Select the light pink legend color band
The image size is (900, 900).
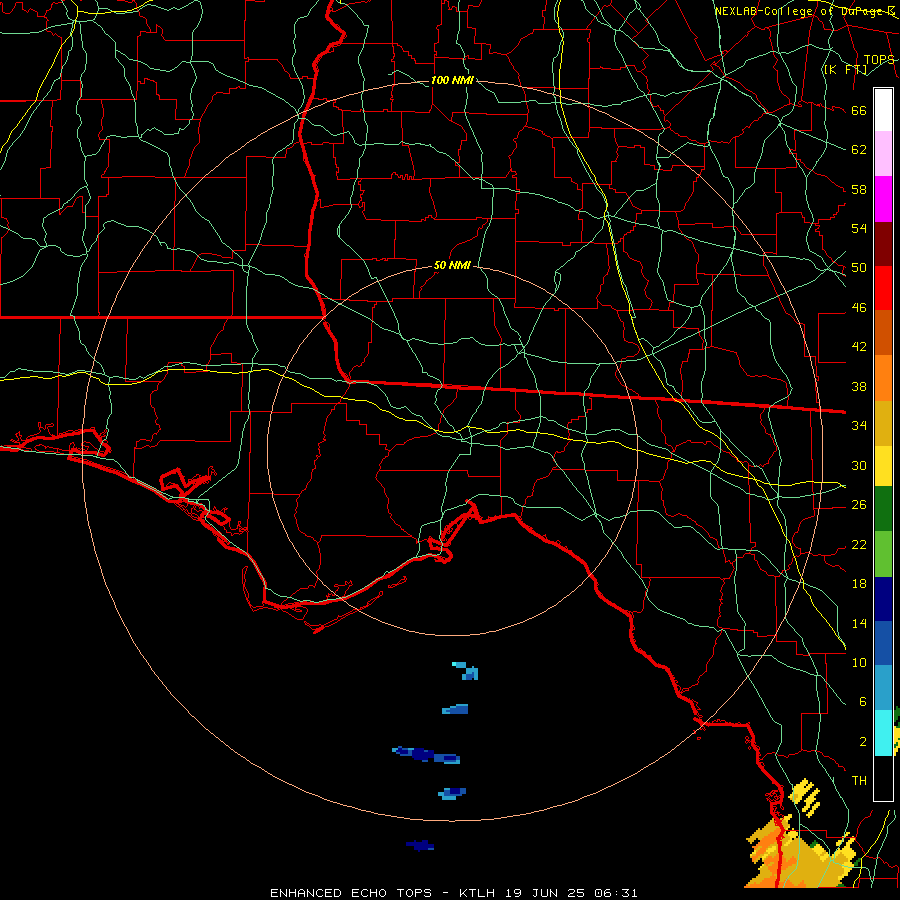click(x=883, y=154)
